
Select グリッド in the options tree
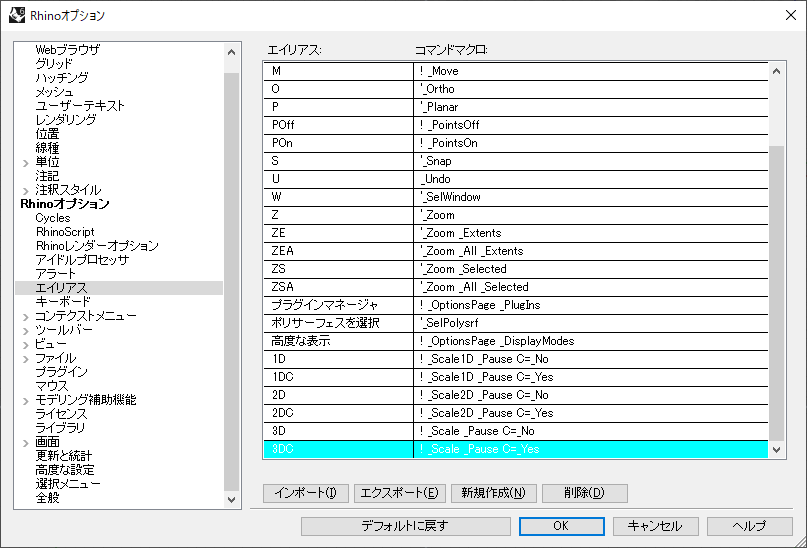coord(54,63)
